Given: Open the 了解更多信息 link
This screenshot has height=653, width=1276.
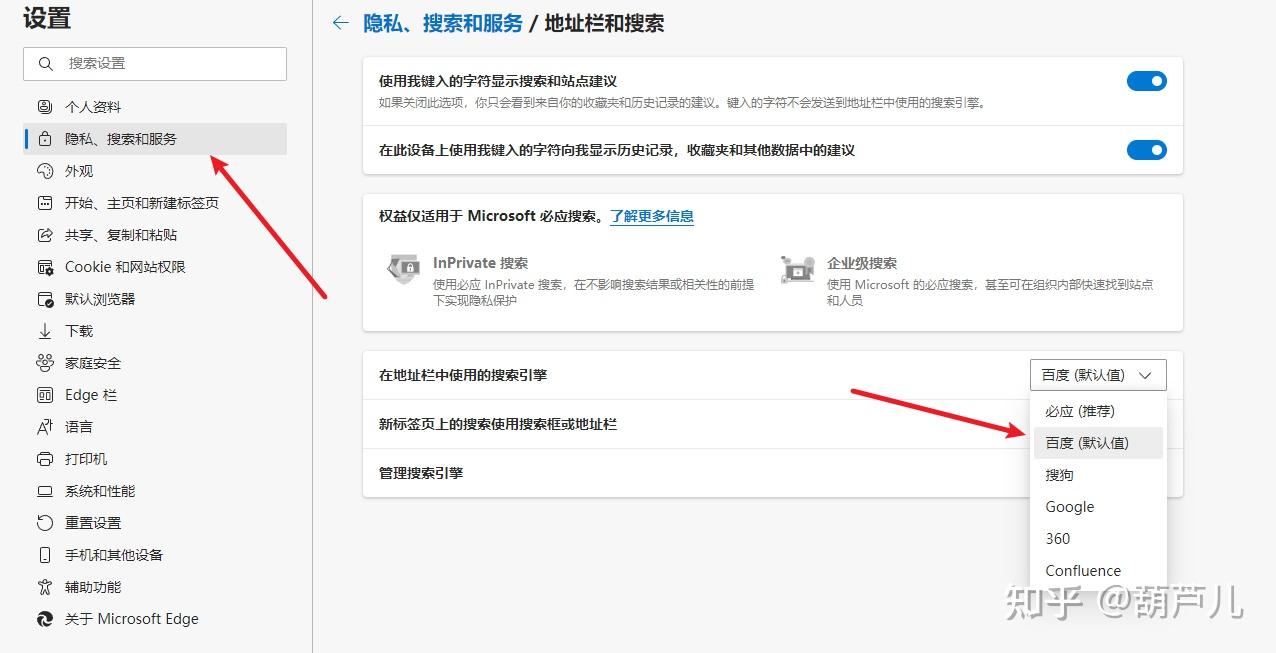Looking at the screenshot, I should coord(652,216).
